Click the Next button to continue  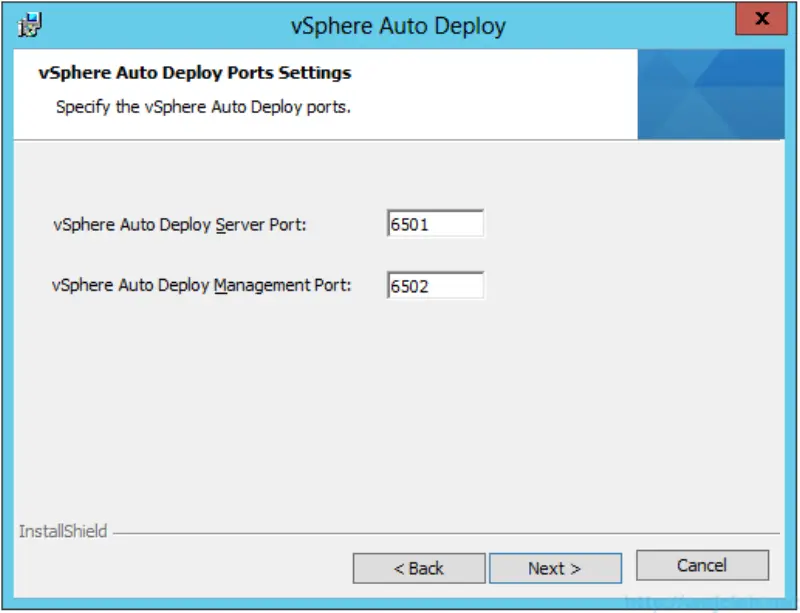point(556,567)
